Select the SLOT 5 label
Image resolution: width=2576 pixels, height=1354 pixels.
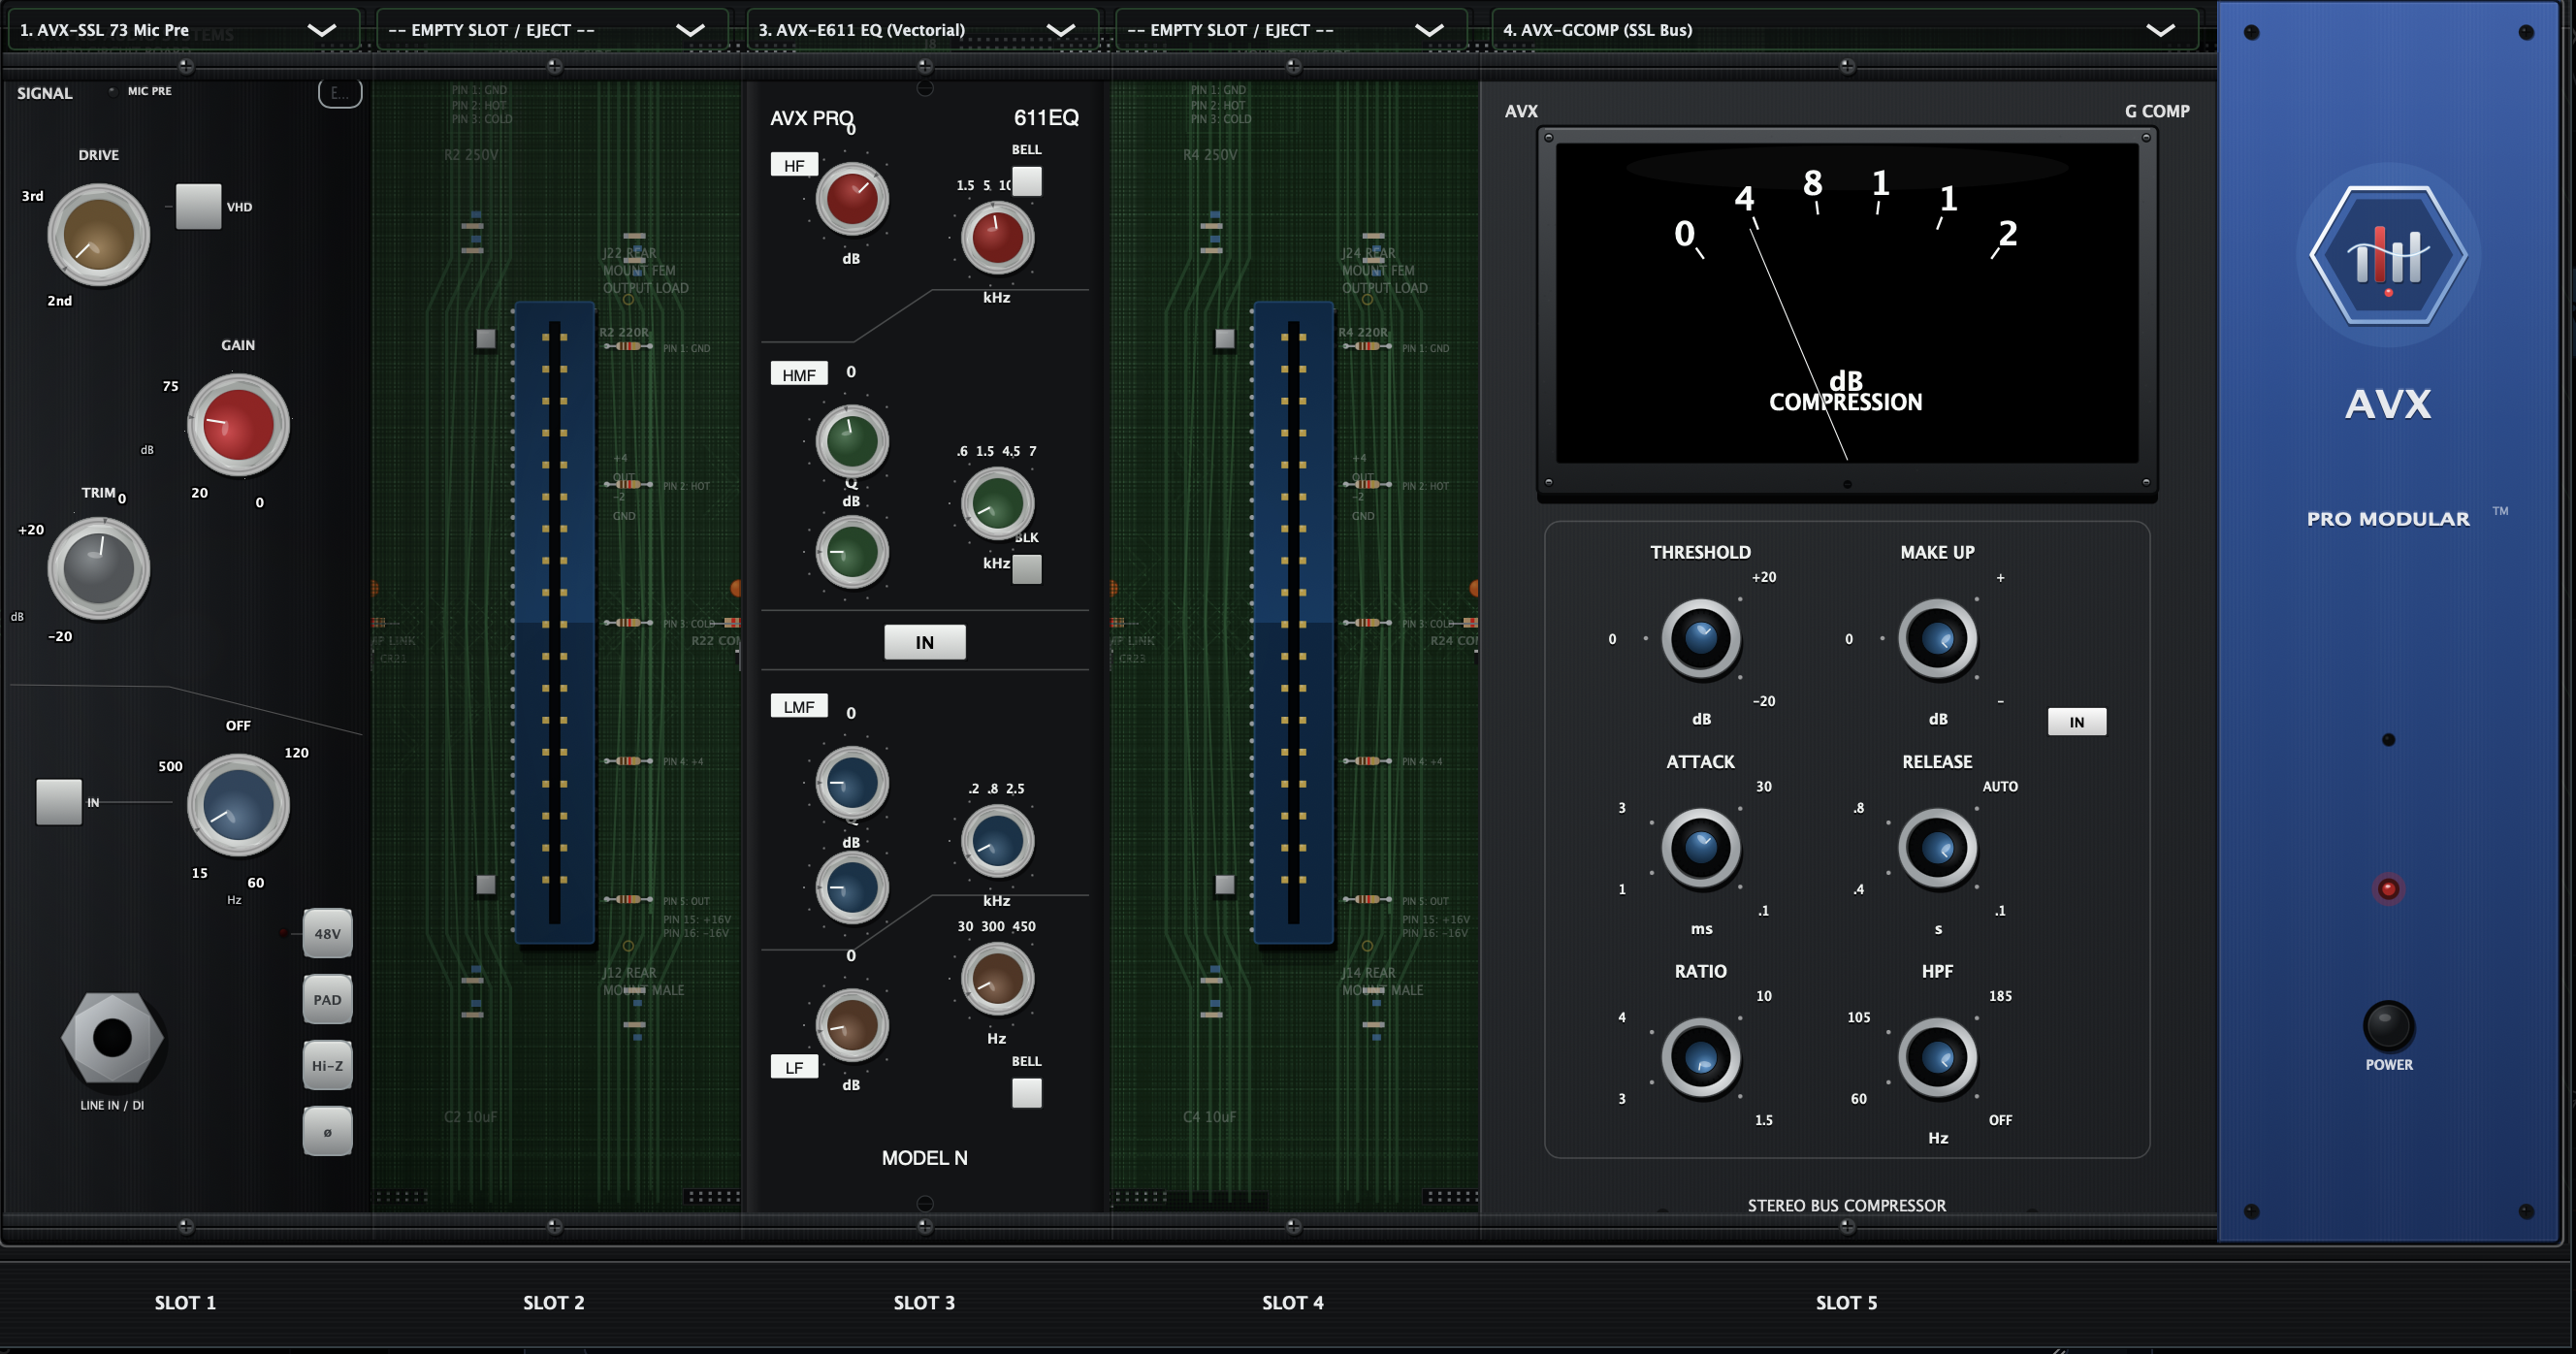tap(1847, 1302)
